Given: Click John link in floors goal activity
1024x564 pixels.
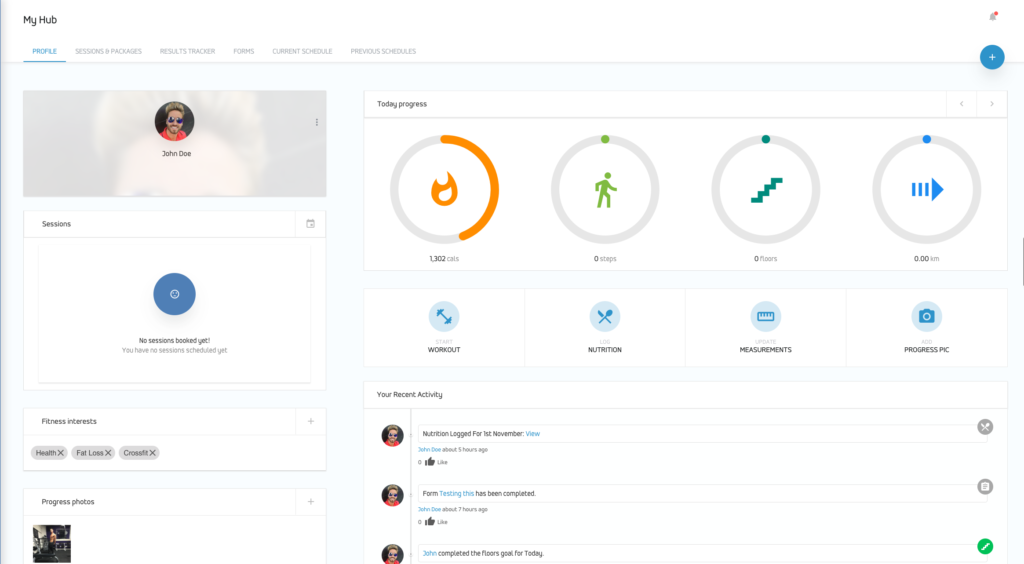Looking at the screenshot, I should pyautogui.click(x=429, y=553).
